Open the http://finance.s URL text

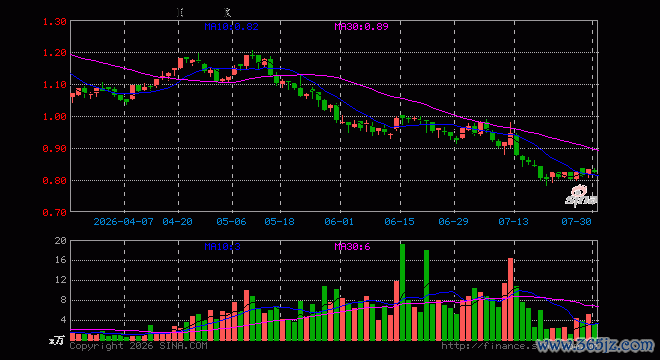[489, 346]
